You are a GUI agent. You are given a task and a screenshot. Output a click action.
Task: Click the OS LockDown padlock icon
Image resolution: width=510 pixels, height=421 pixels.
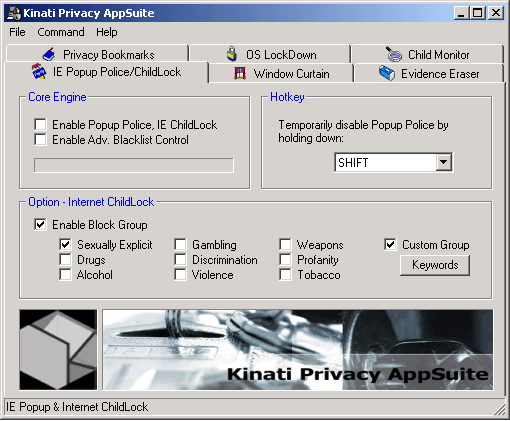coord(232,54)
